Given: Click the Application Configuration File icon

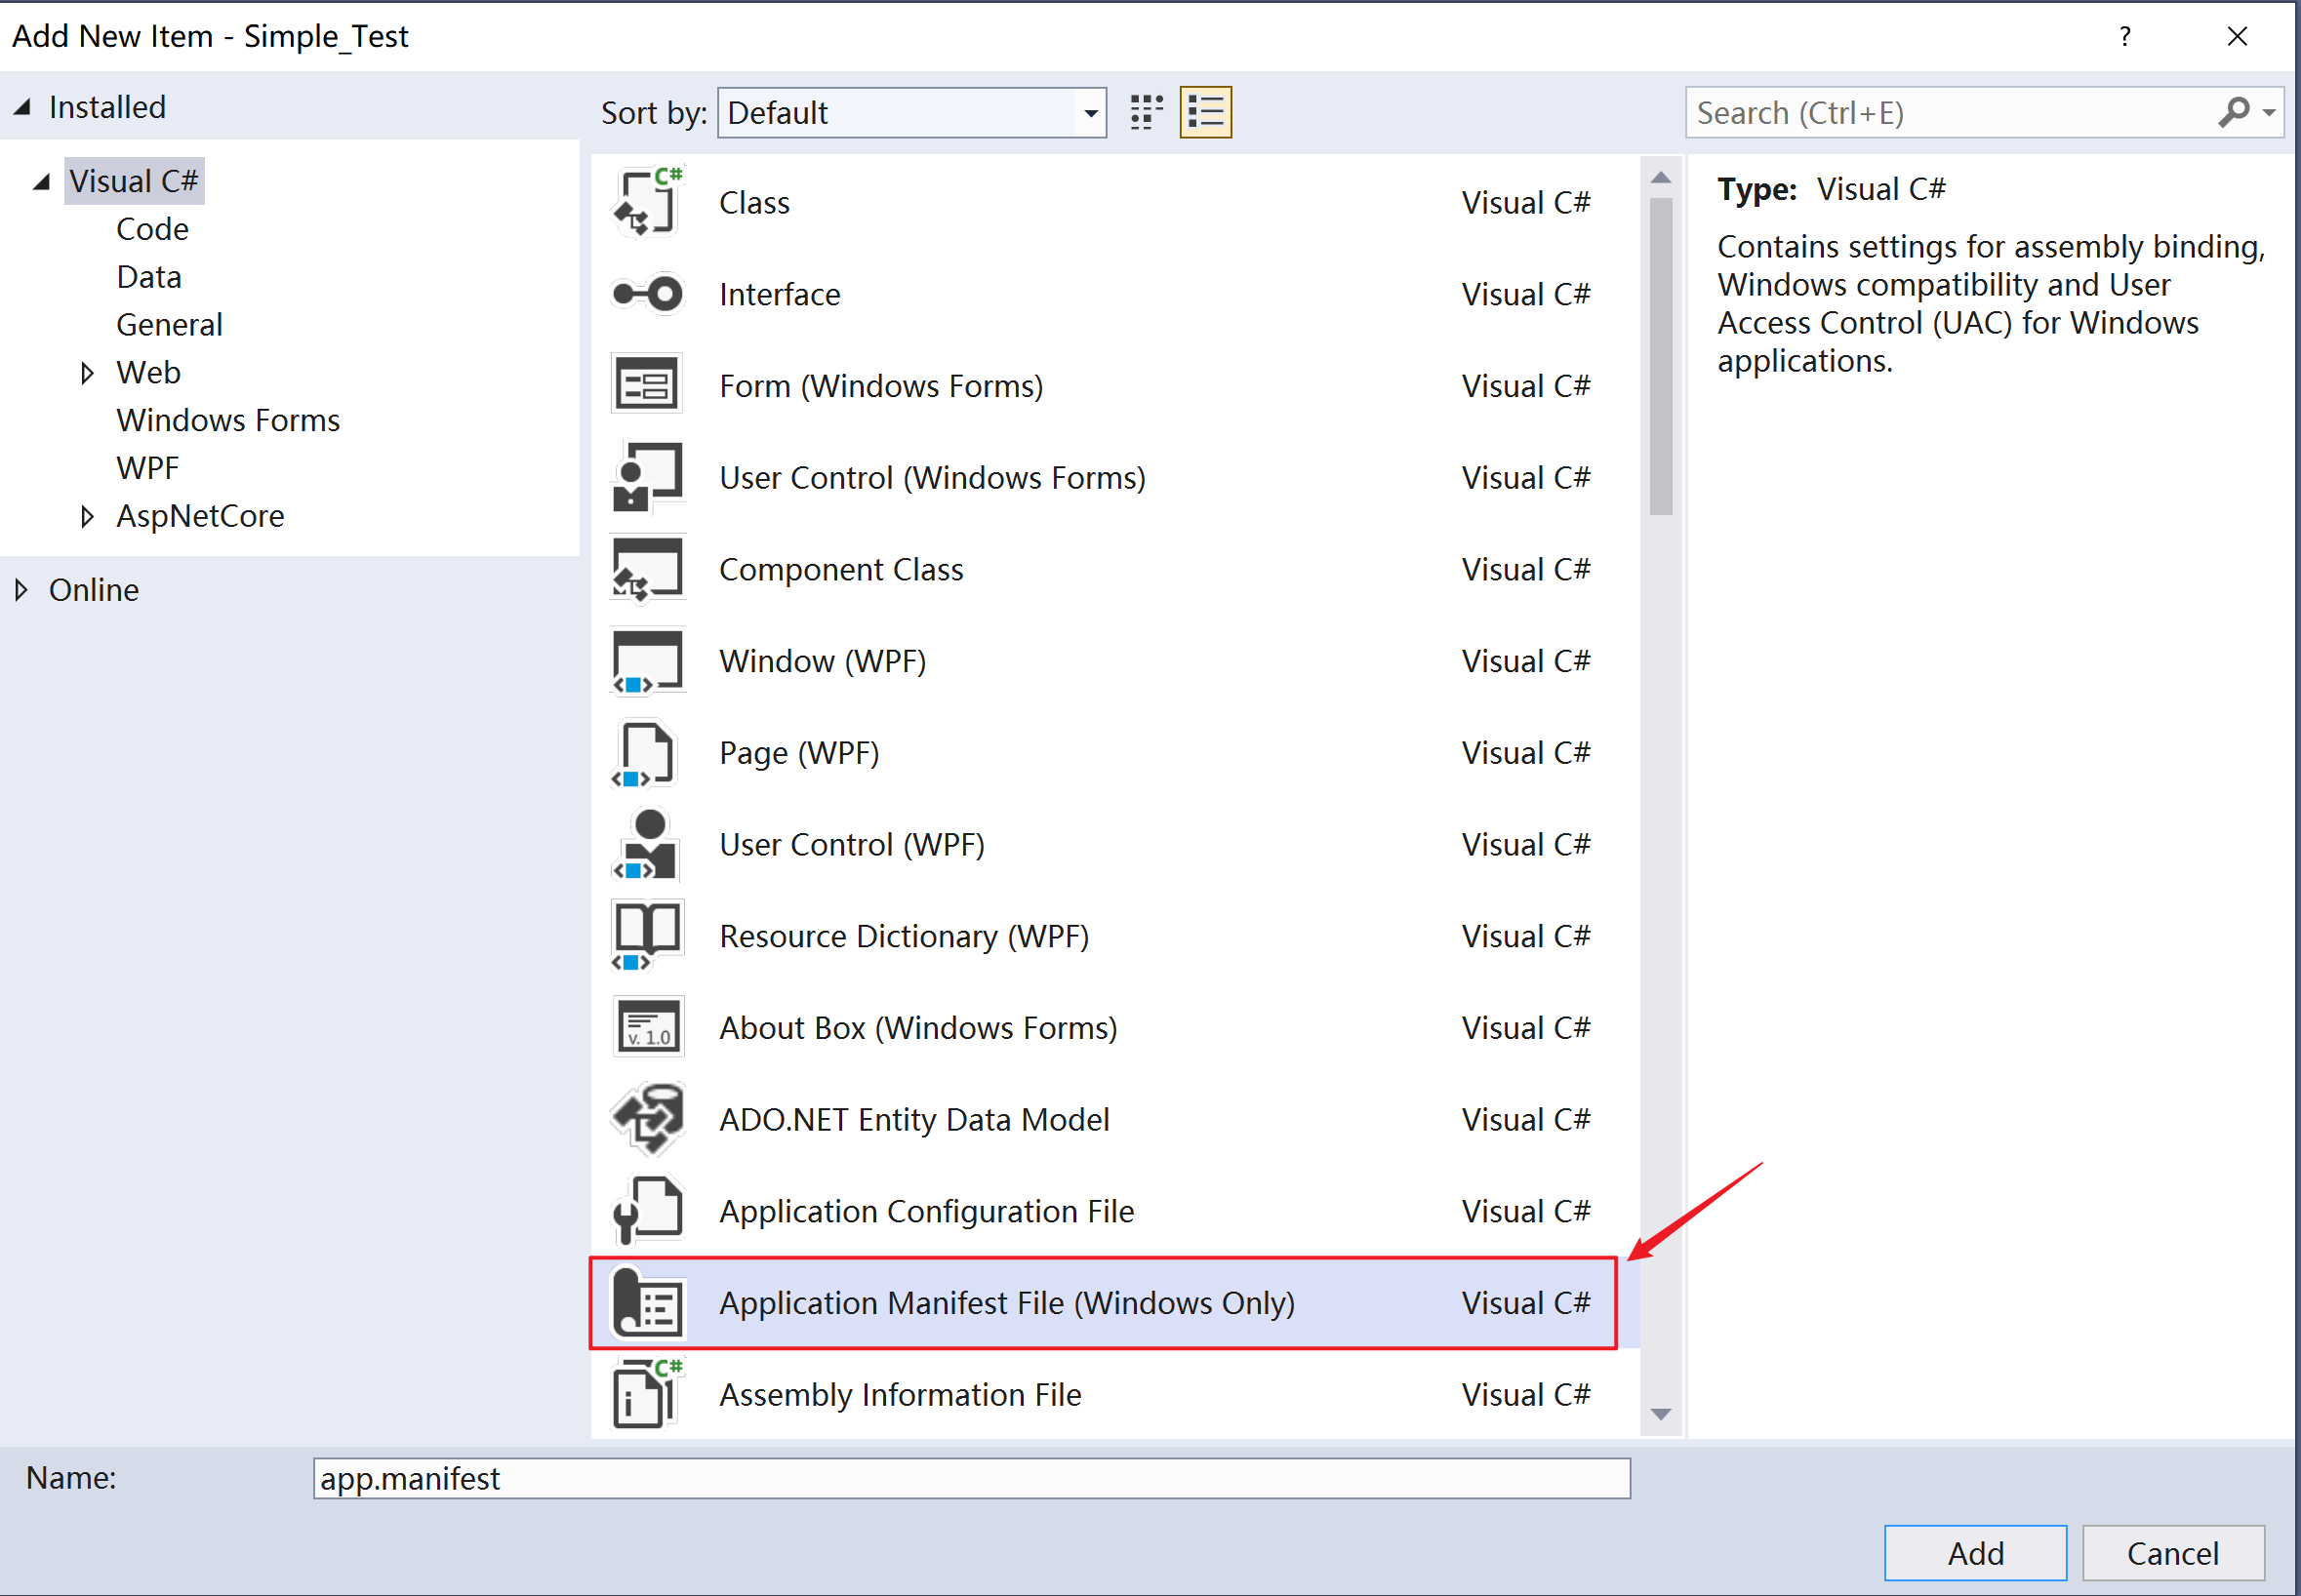Looking at the screenshot, I should [647, 1210].
